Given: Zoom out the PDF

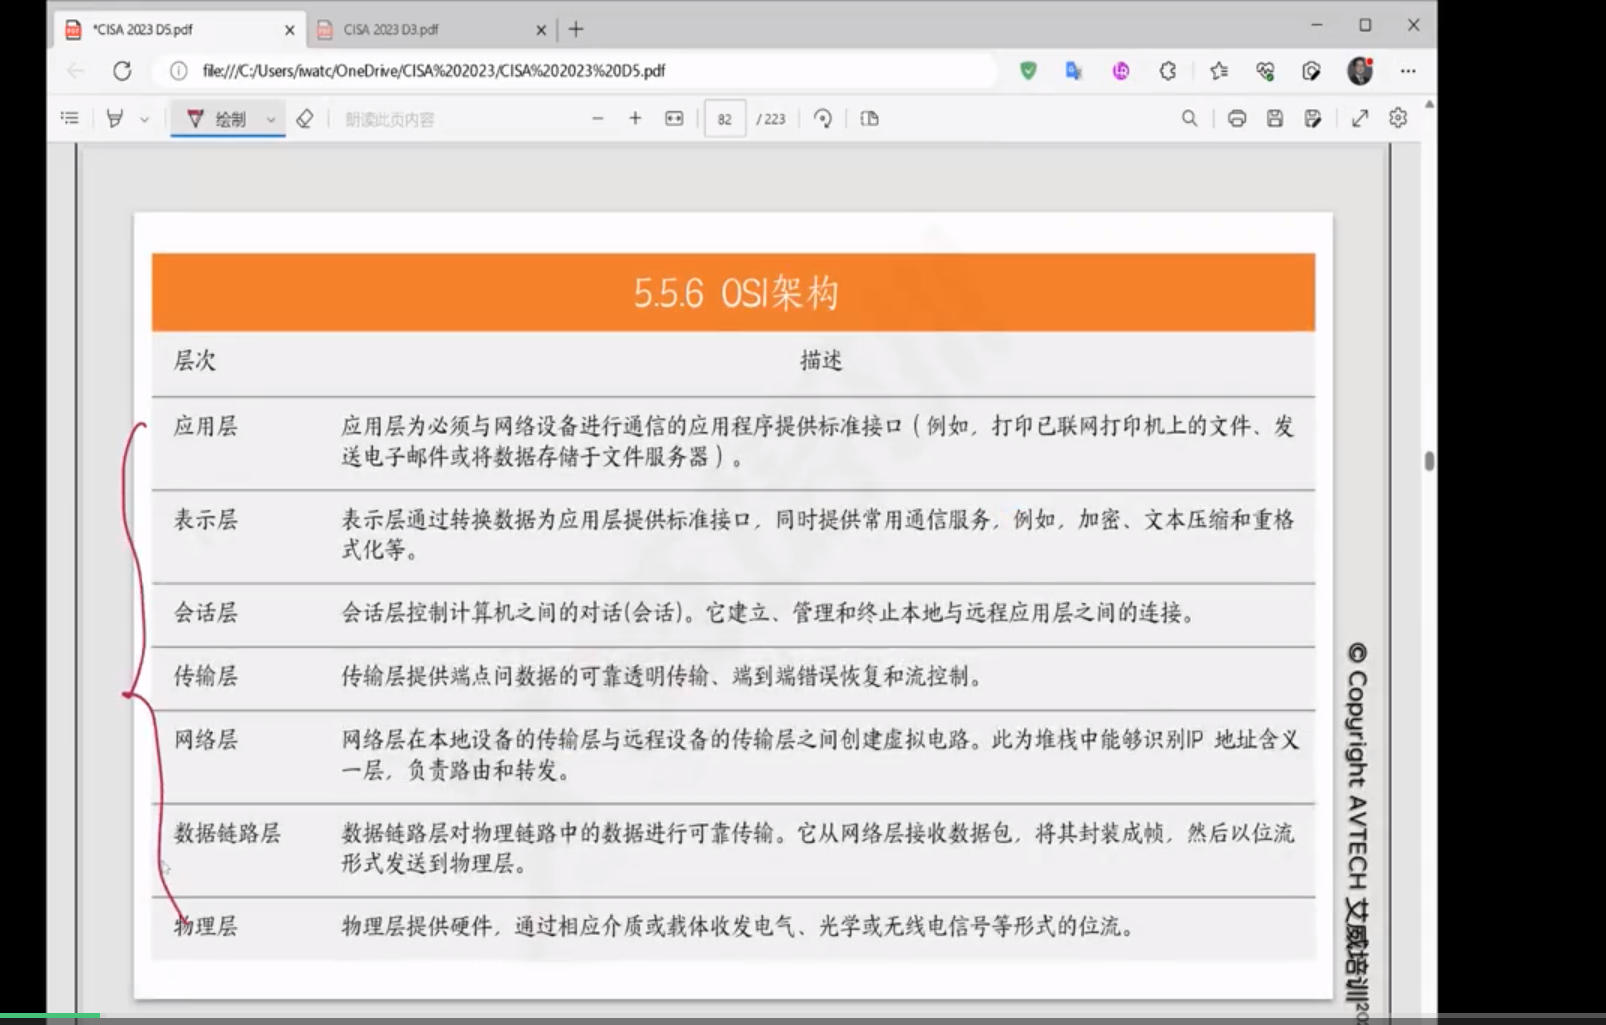Looking at the screenshot, I should pyautogui.click(x=598, y=118).
